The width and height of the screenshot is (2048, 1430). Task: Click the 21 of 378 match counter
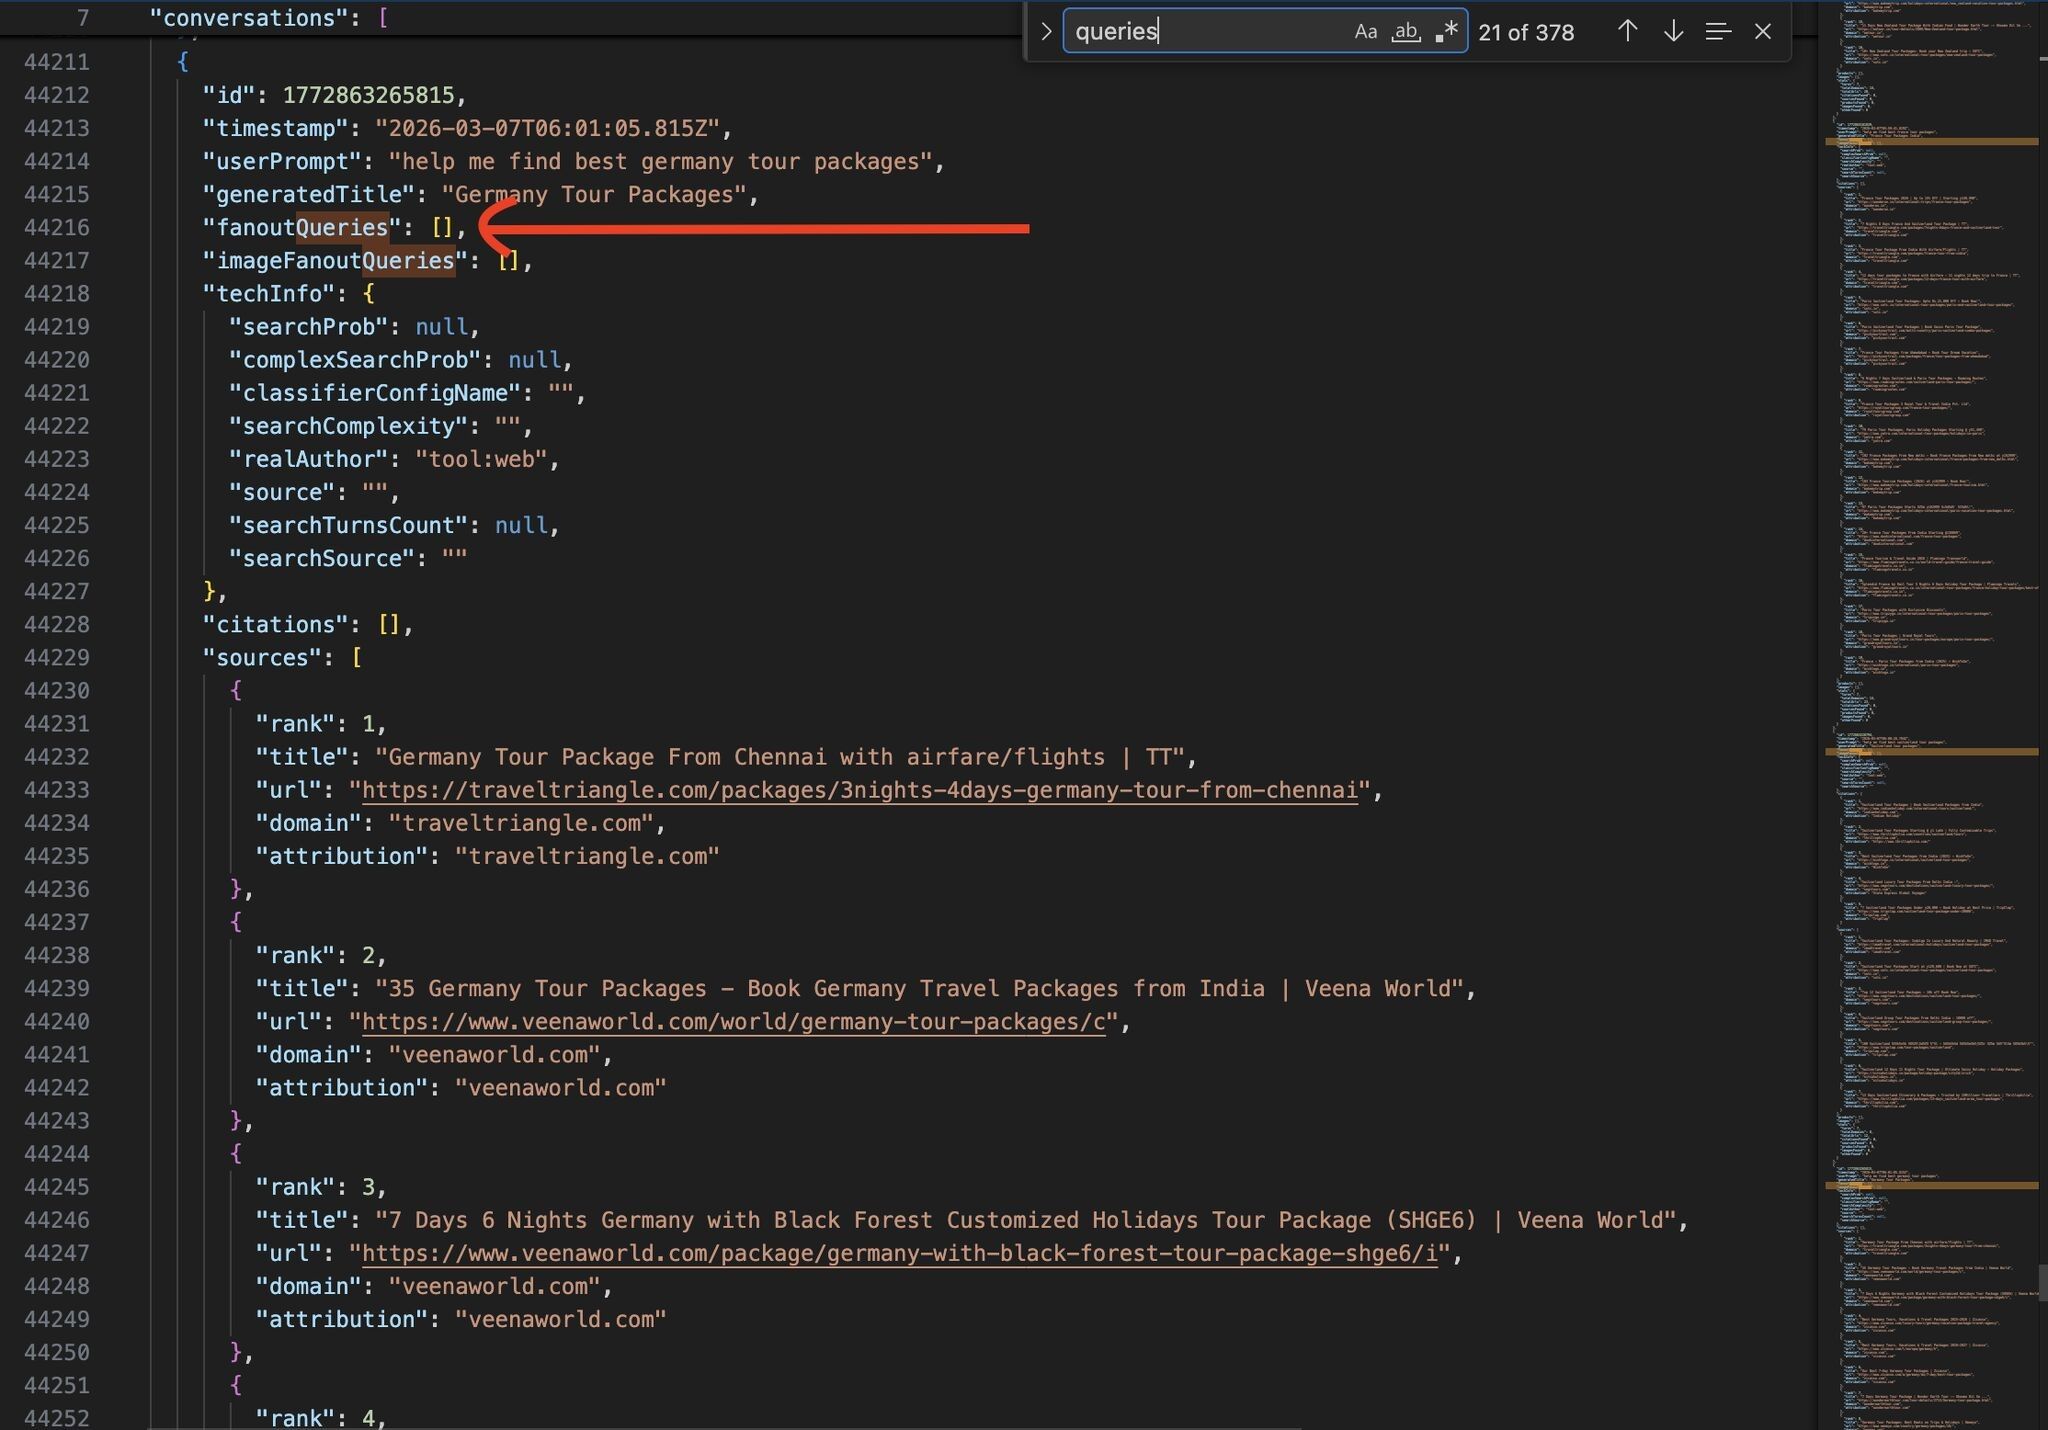(x=1526, y=33)
